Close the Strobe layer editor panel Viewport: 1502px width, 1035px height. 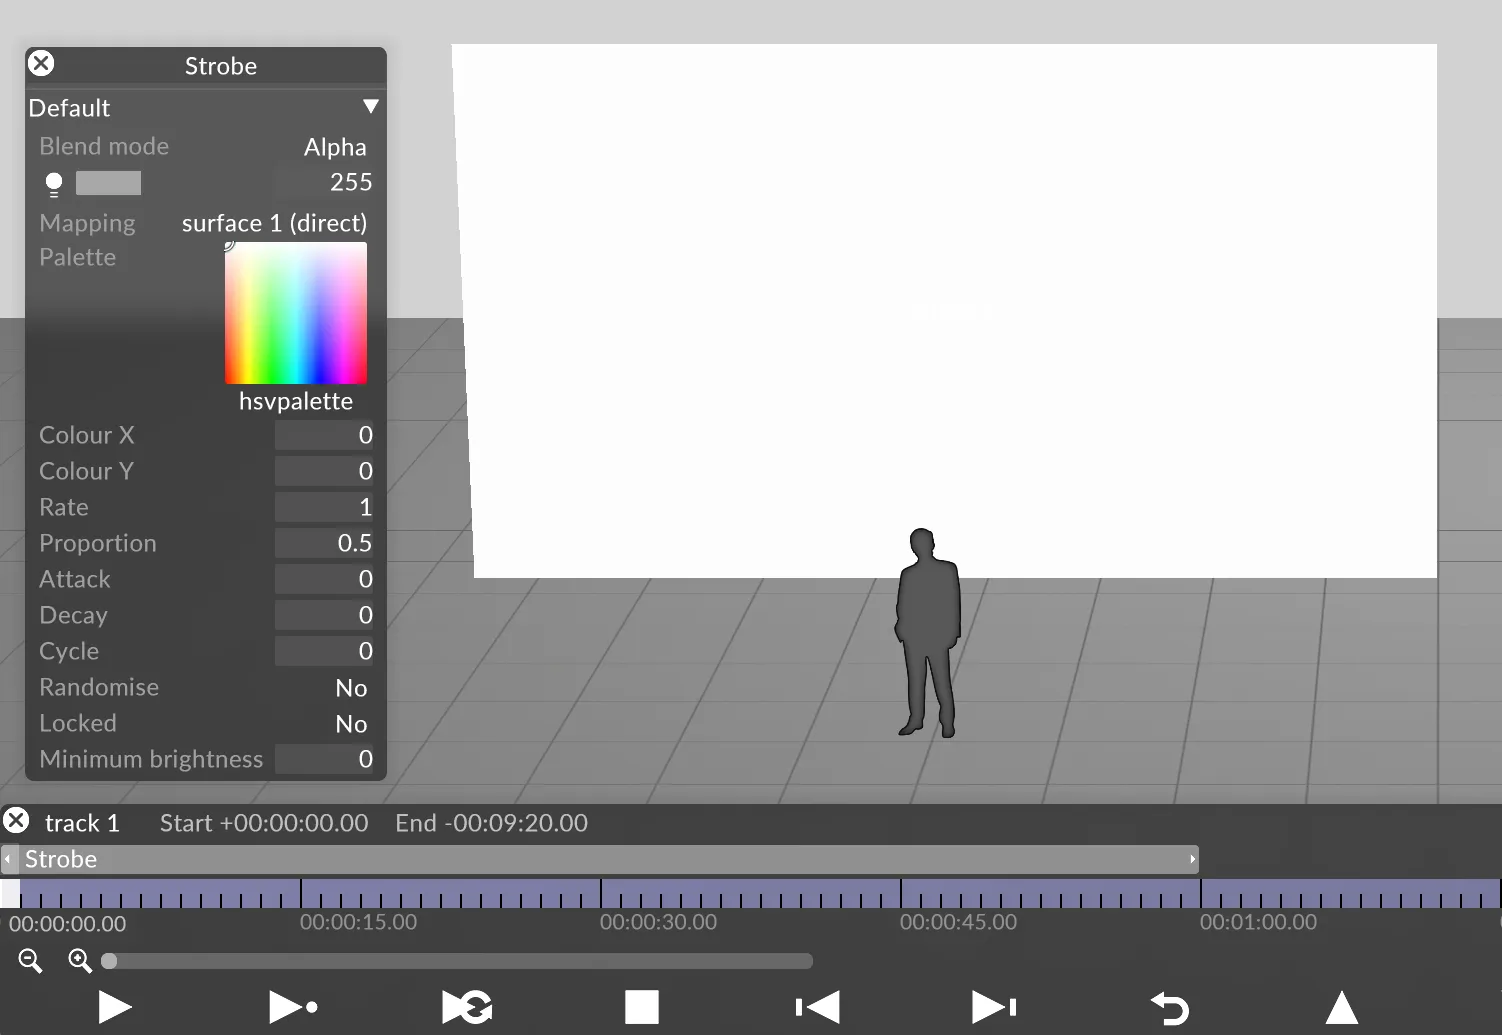(x=41, y=64)
